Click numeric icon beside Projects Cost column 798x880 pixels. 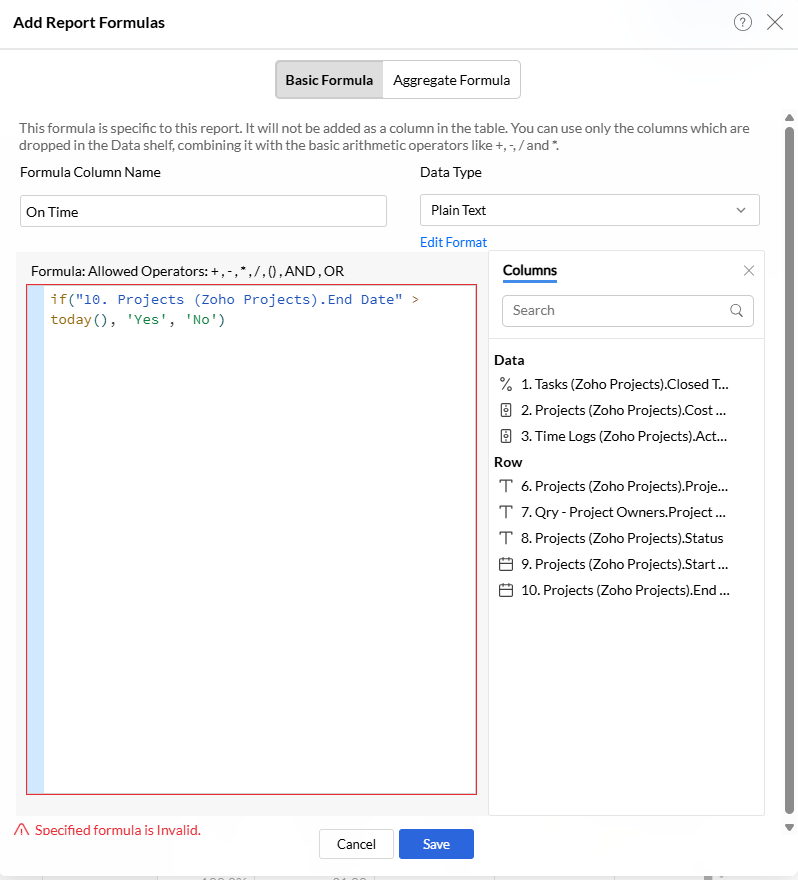coord(505,410)
